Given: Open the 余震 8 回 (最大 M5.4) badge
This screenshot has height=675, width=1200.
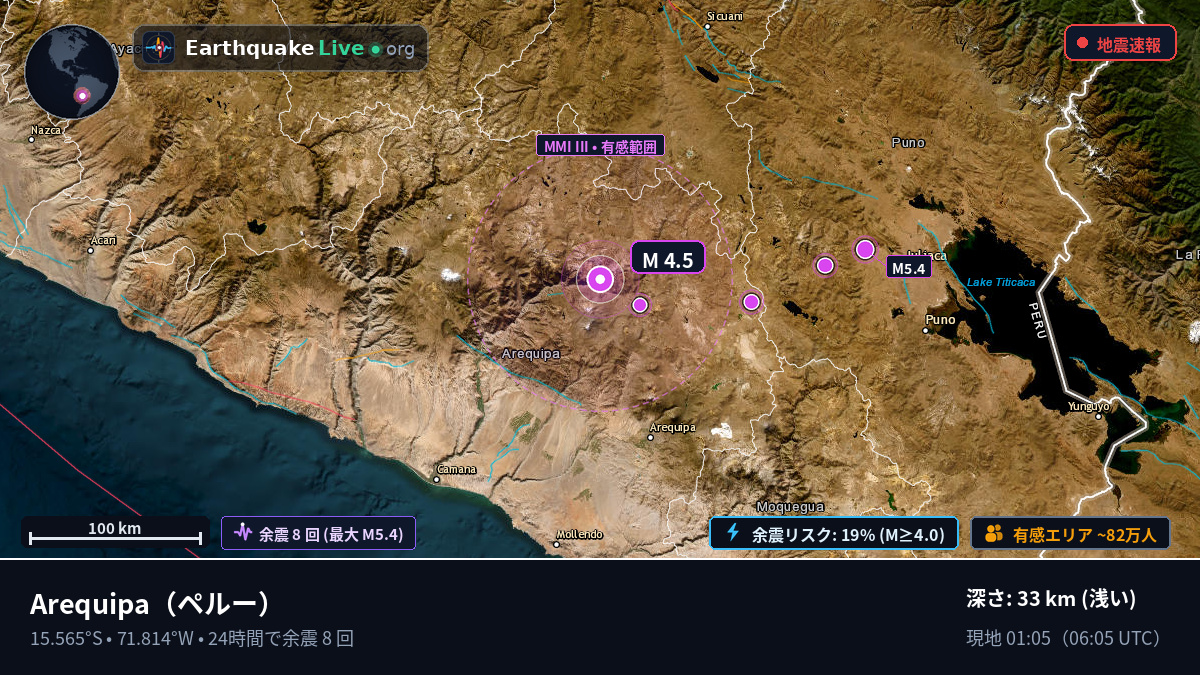Looking at the screenshot, I should 318,533.
